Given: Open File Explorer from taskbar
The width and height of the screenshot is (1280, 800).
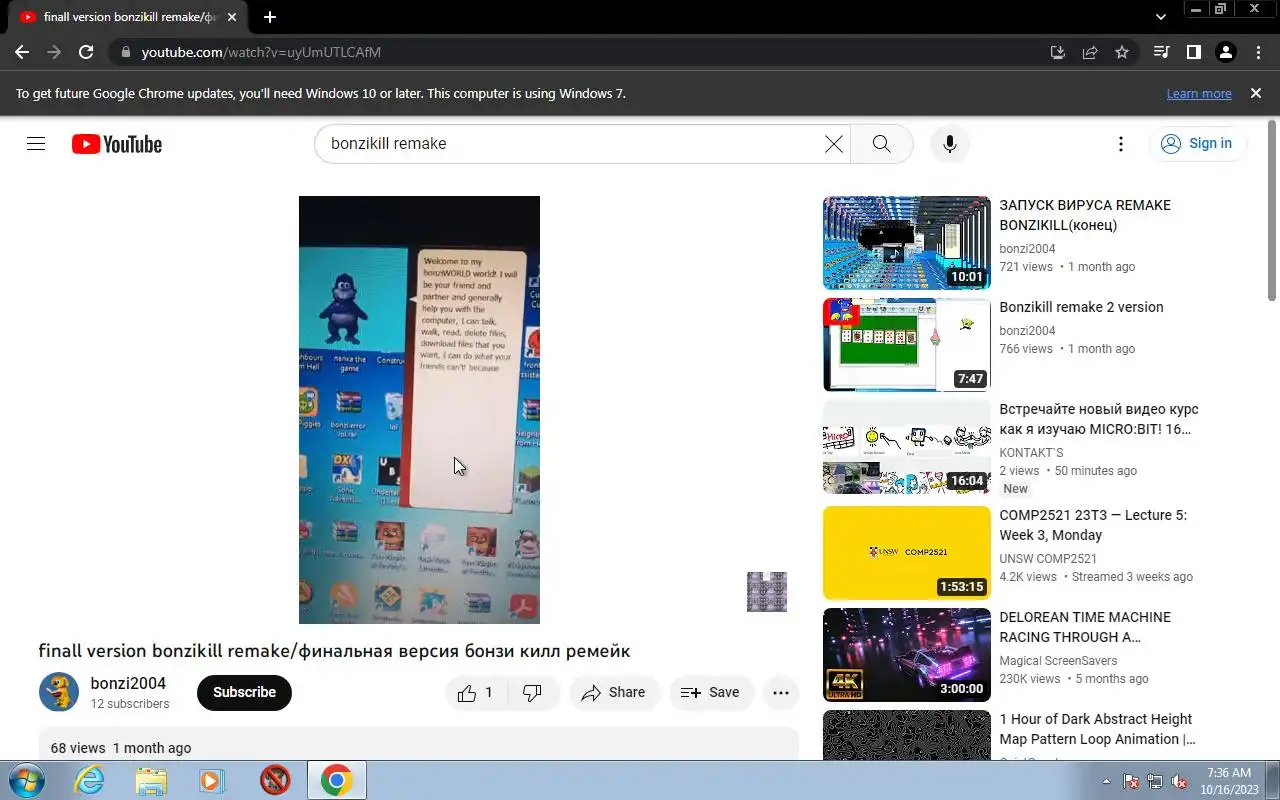Looking at the screenshot, I should pos(151,780).
